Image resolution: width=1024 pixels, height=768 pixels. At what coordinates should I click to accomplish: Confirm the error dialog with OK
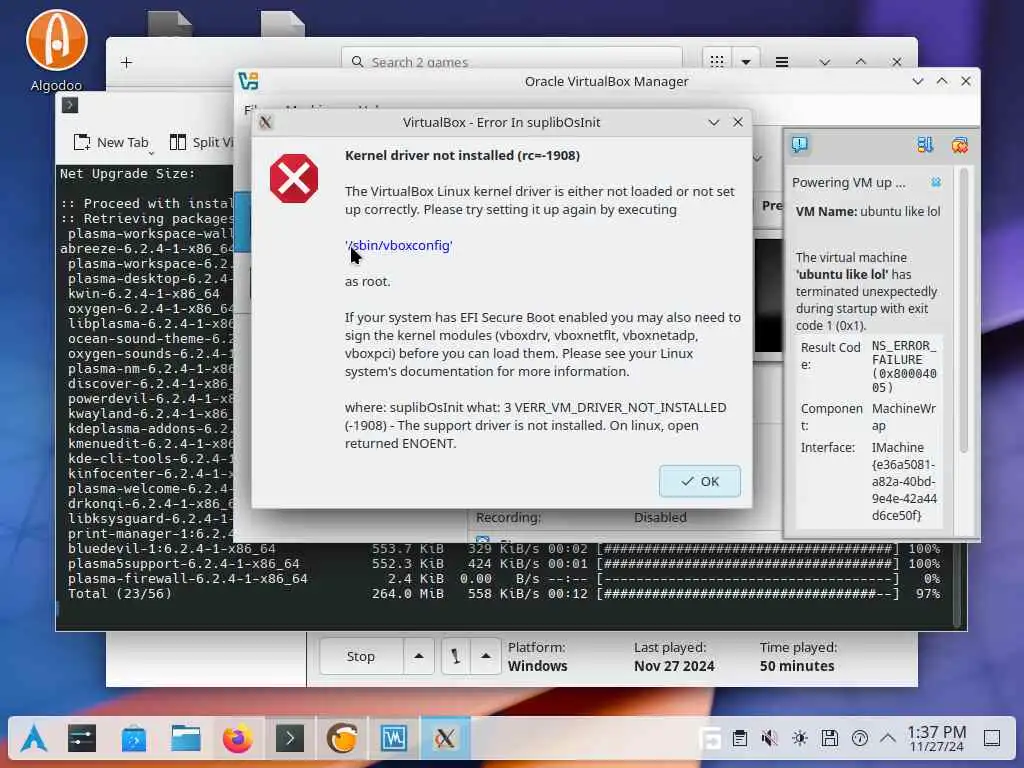tap(699, 481)
